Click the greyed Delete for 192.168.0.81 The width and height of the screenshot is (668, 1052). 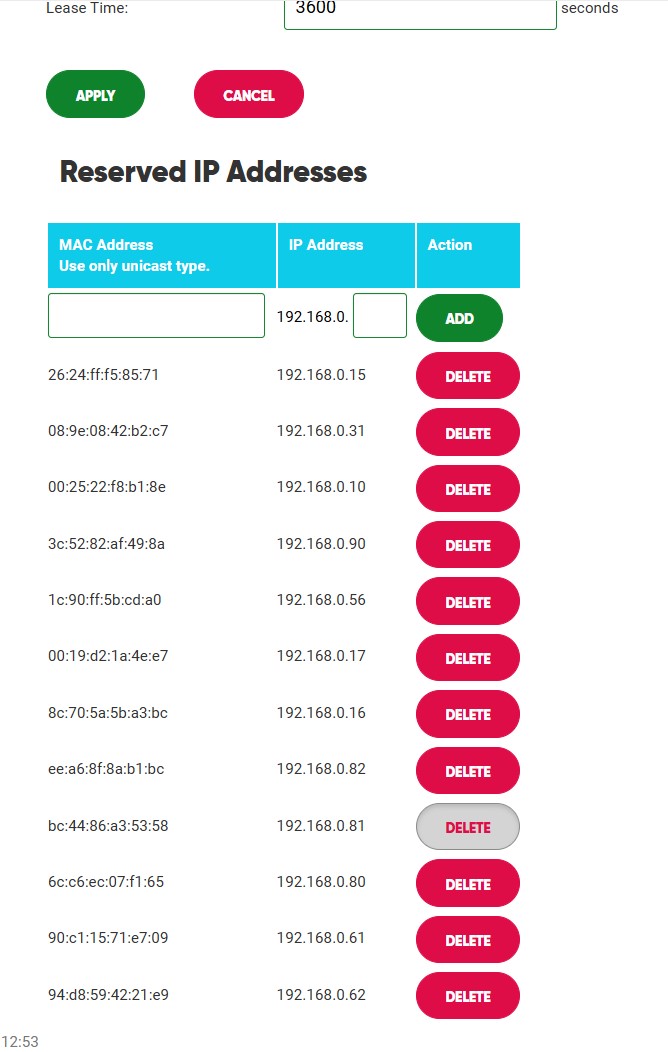pos(467,827)
